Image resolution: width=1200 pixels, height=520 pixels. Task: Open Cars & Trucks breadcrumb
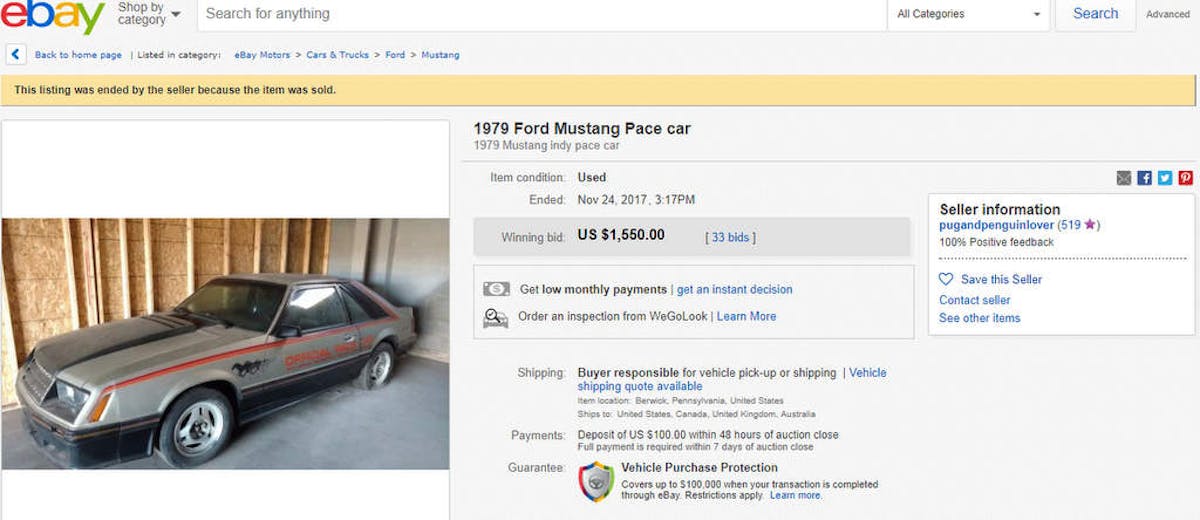point(338,55)
